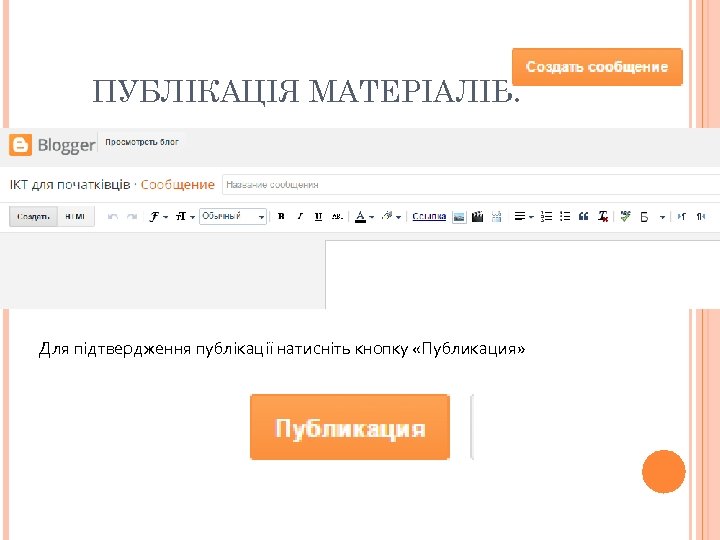Apply strikethrough formatting

pos(337,217)
